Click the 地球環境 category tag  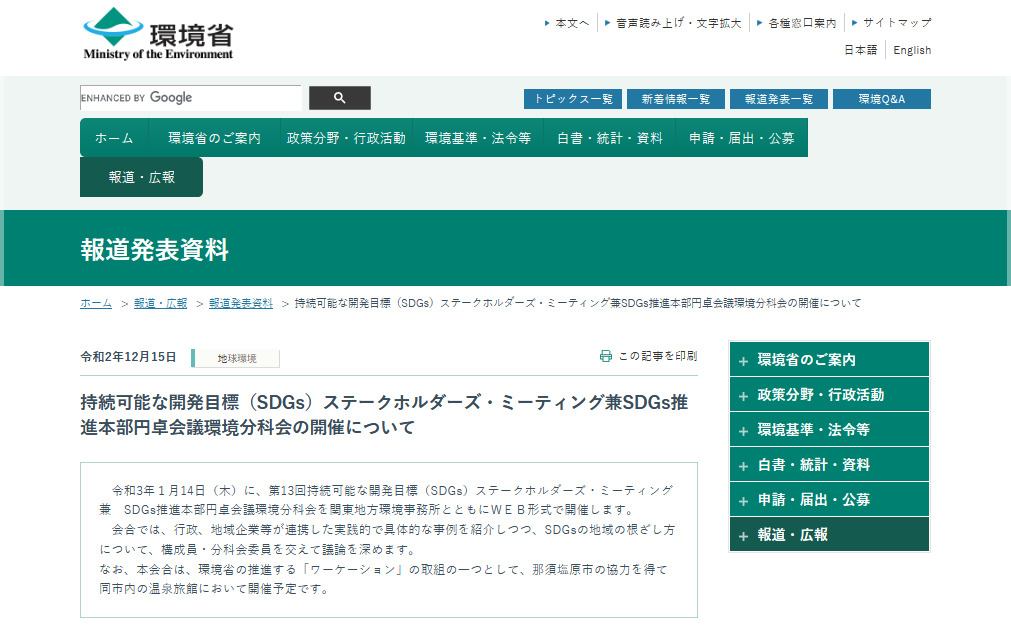(237, 358)
